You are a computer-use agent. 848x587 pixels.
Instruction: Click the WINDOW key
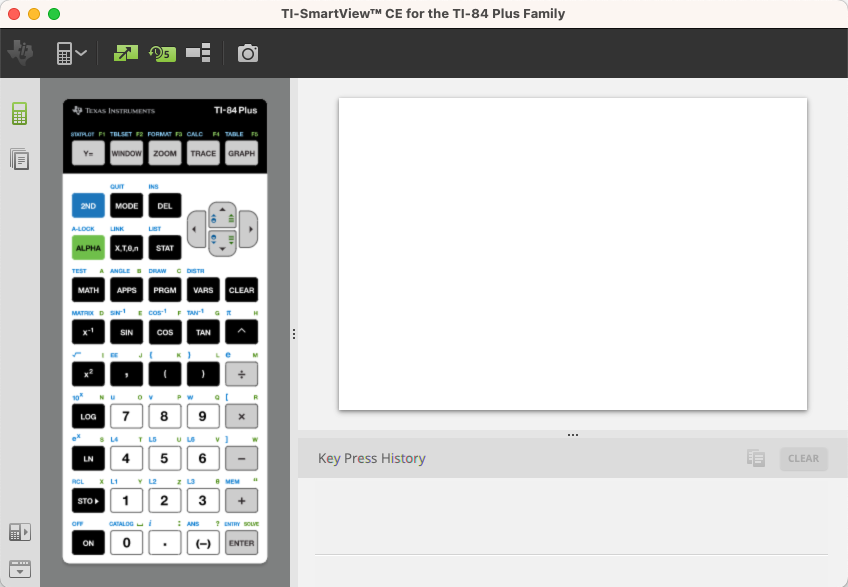pyautogui.click(x=127, y=153)
